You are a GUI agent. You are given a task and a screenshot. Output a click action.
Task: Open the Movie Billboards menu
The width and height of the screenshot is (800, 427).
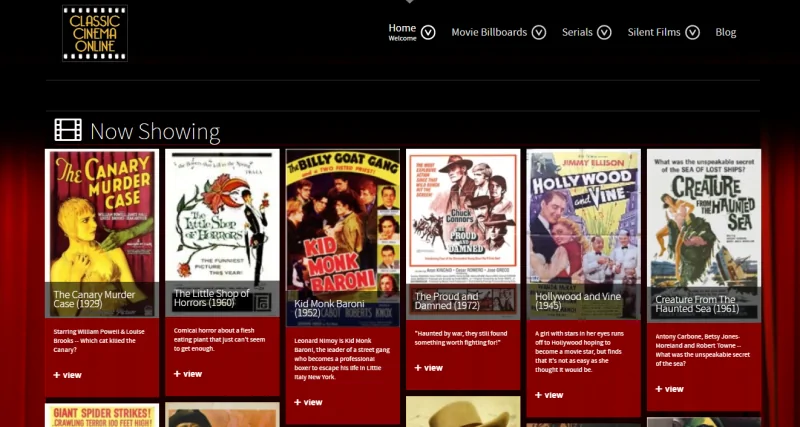pos(489,32)
